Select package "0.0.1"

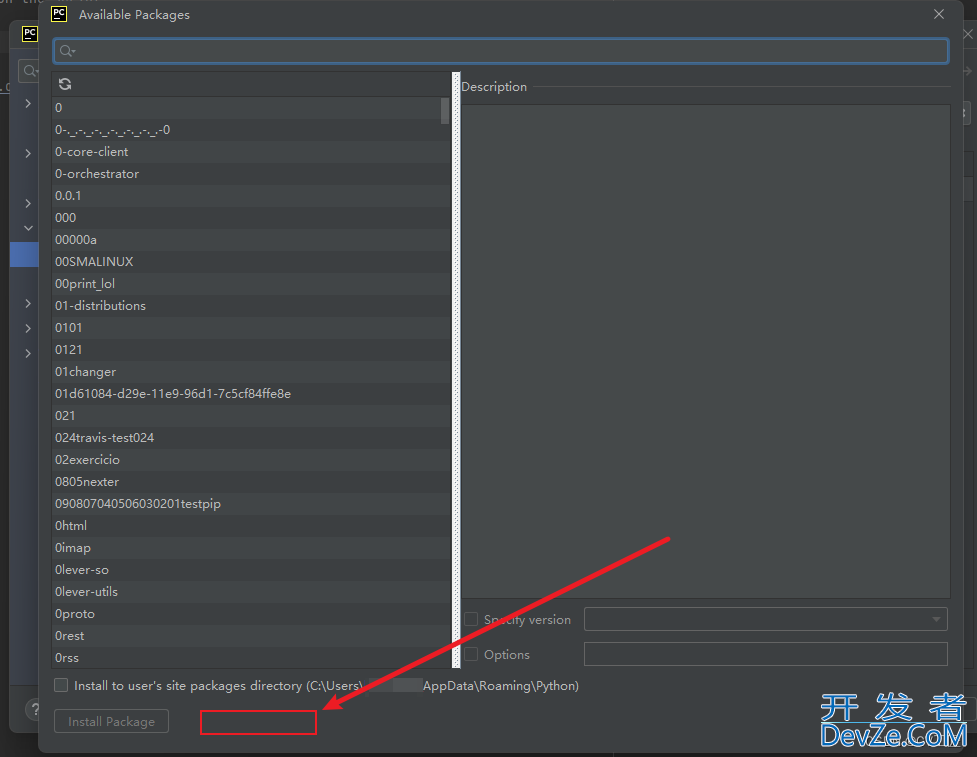point(250,196)
